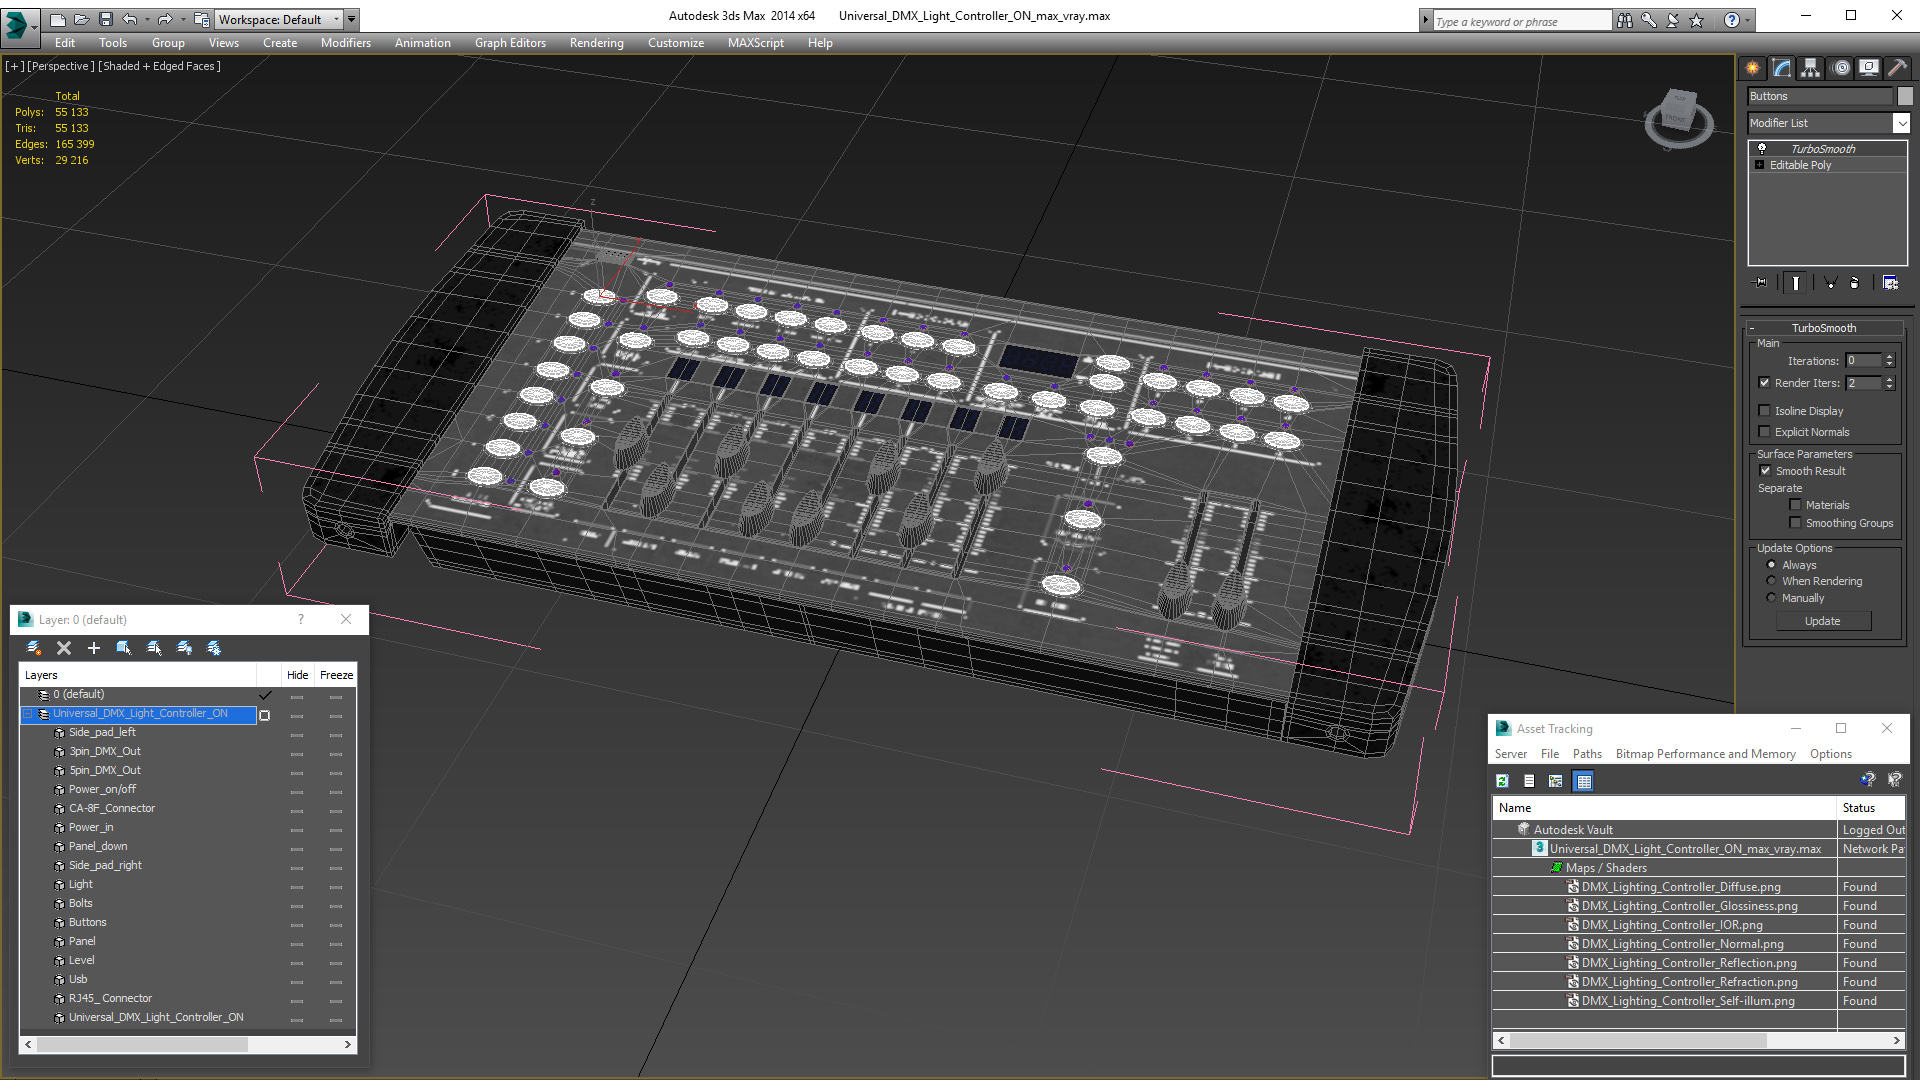1920x1080 pixels.
Task: Open the Display panel tab
Action: point(1869,68)
